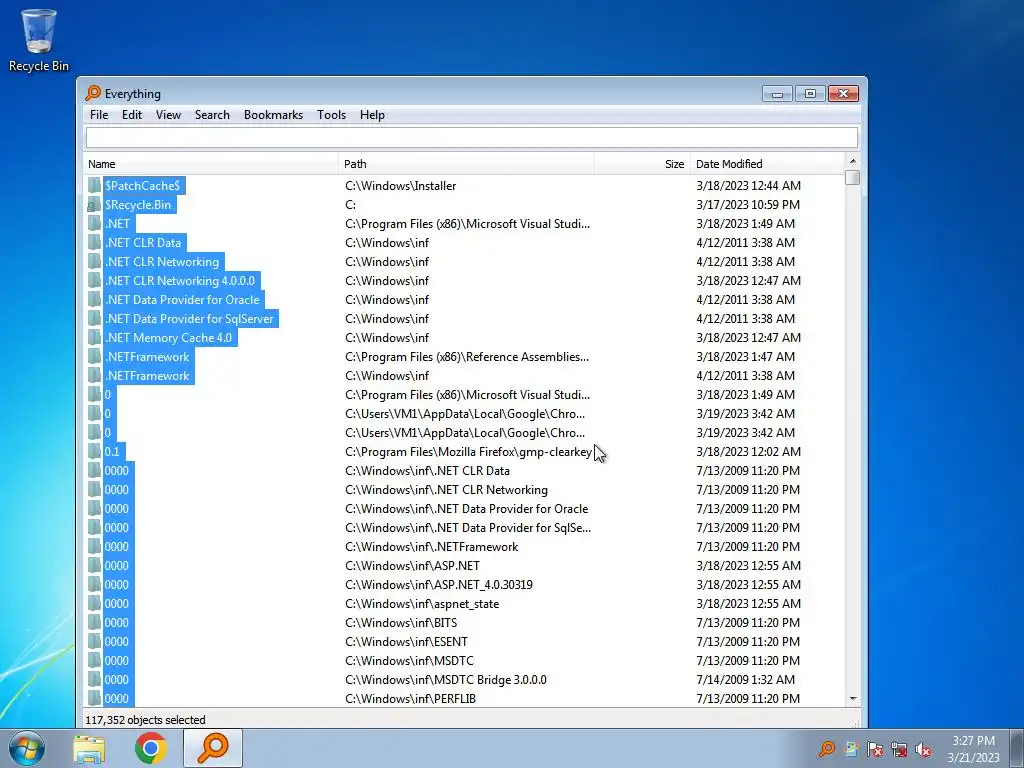Select the 0.1 folder entry
The image size is (1024, 768).
pos(112,451)
